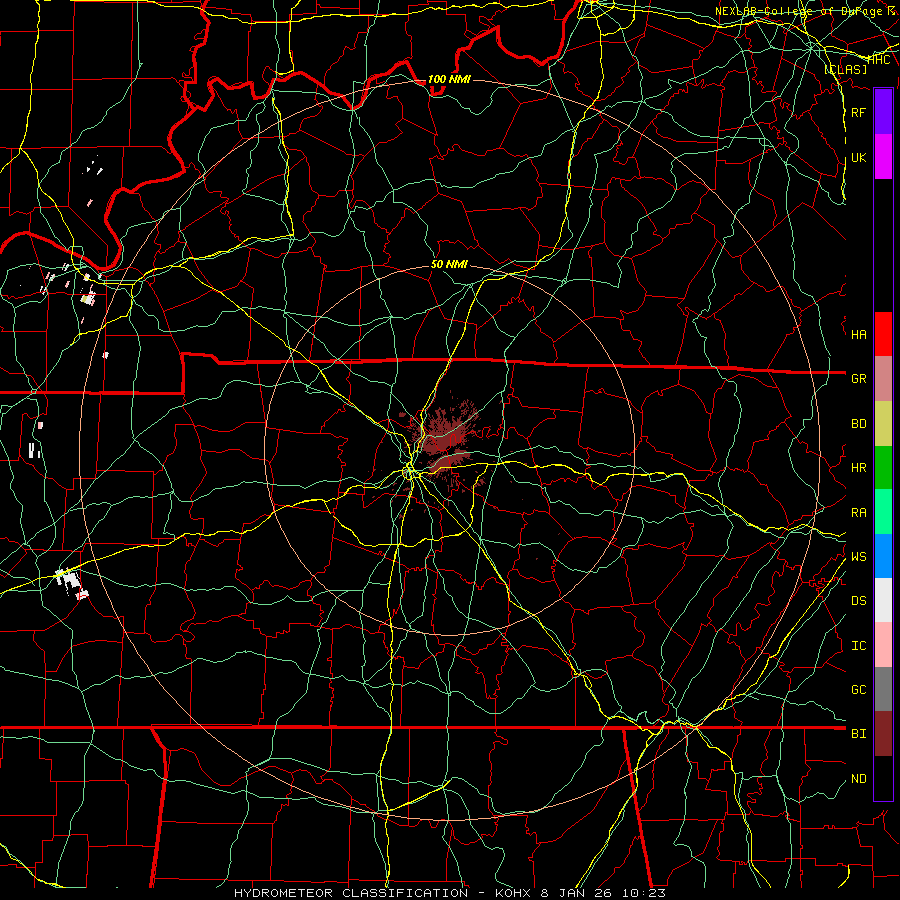Click the 'HHC' product label
The image size is (900, 900).
pos(879,60)
